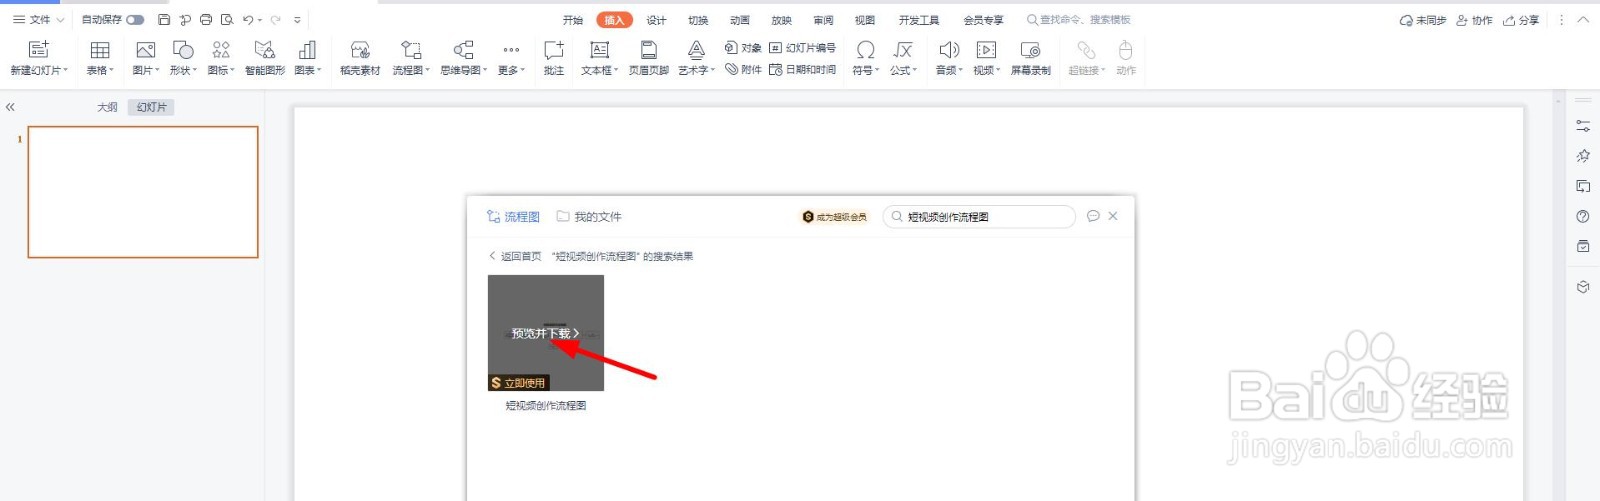Switch to the 视图 tab
The image size is (1600, 501).
(x=865, y=20)
